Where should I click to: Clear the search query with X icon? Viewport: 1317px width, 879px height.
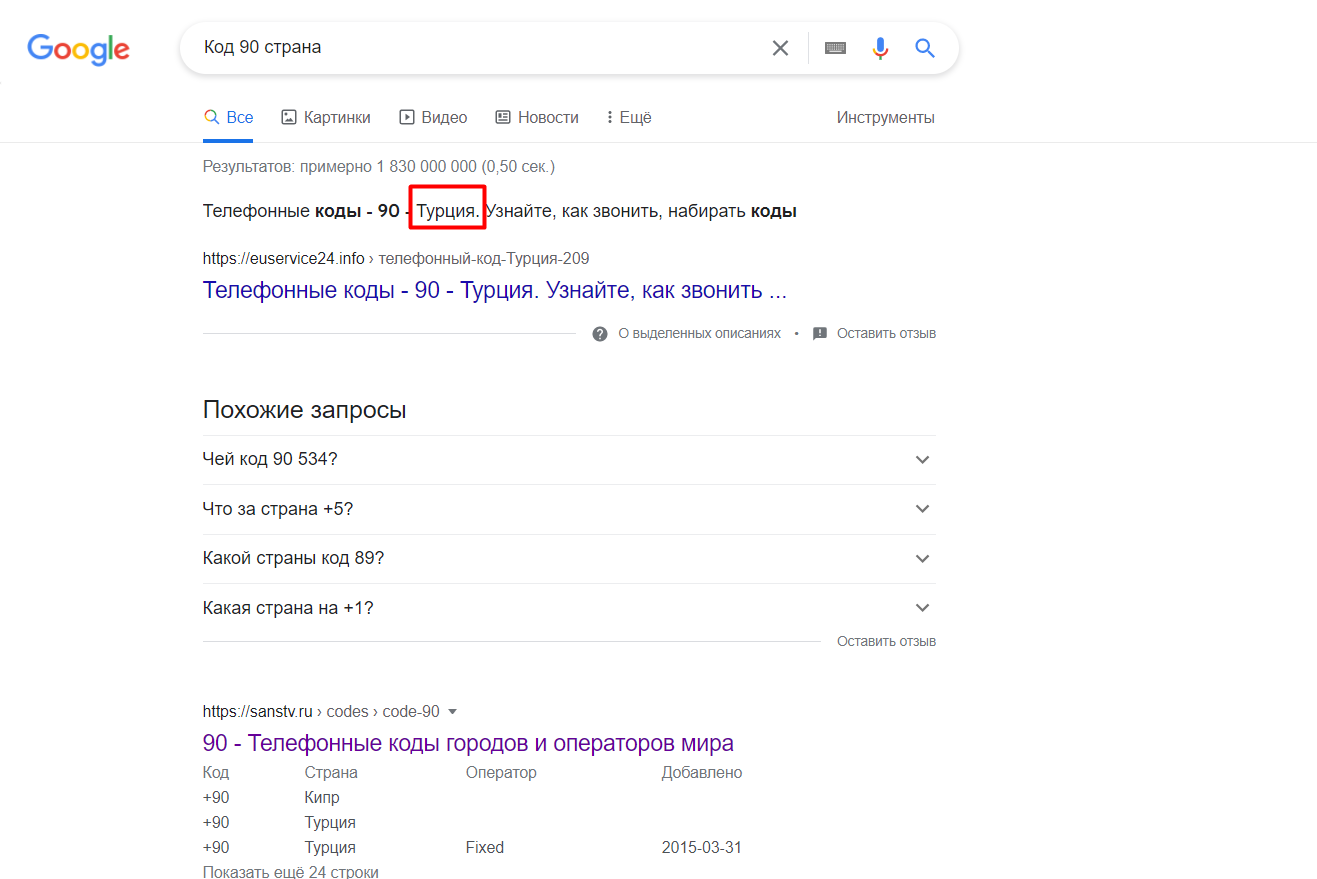click(780, 48)
